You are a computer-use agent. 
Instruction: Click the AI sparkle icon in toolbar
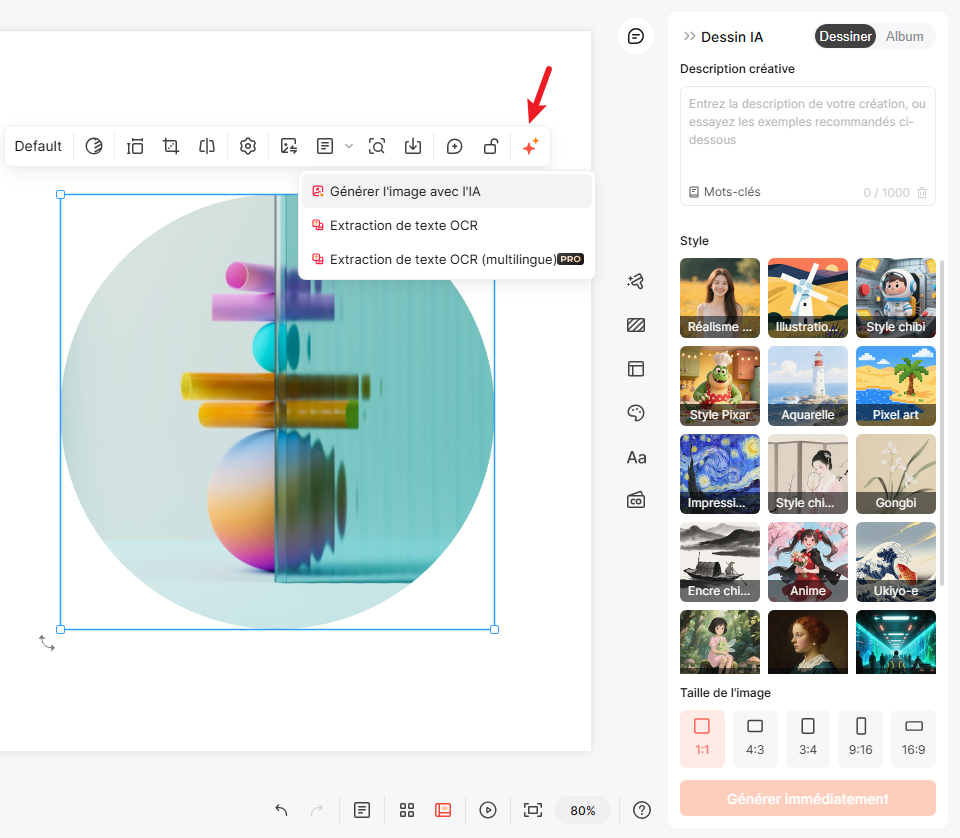pyautogui.click(x=530, y=146)
